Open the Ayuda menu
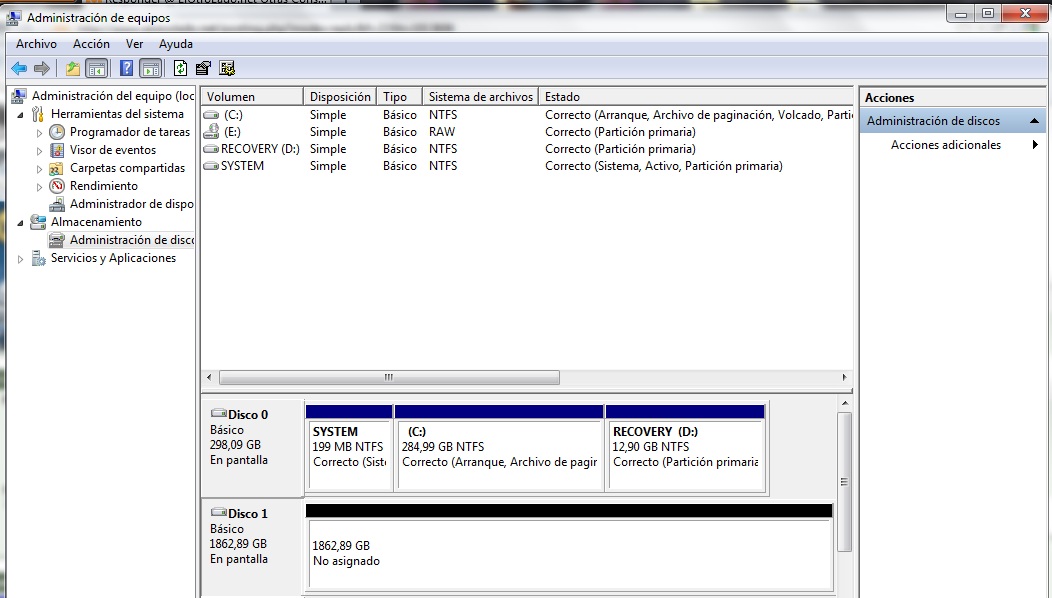The height and width of the screenshot is (598, 1052). pyautogui.click(x=176, y=44)
